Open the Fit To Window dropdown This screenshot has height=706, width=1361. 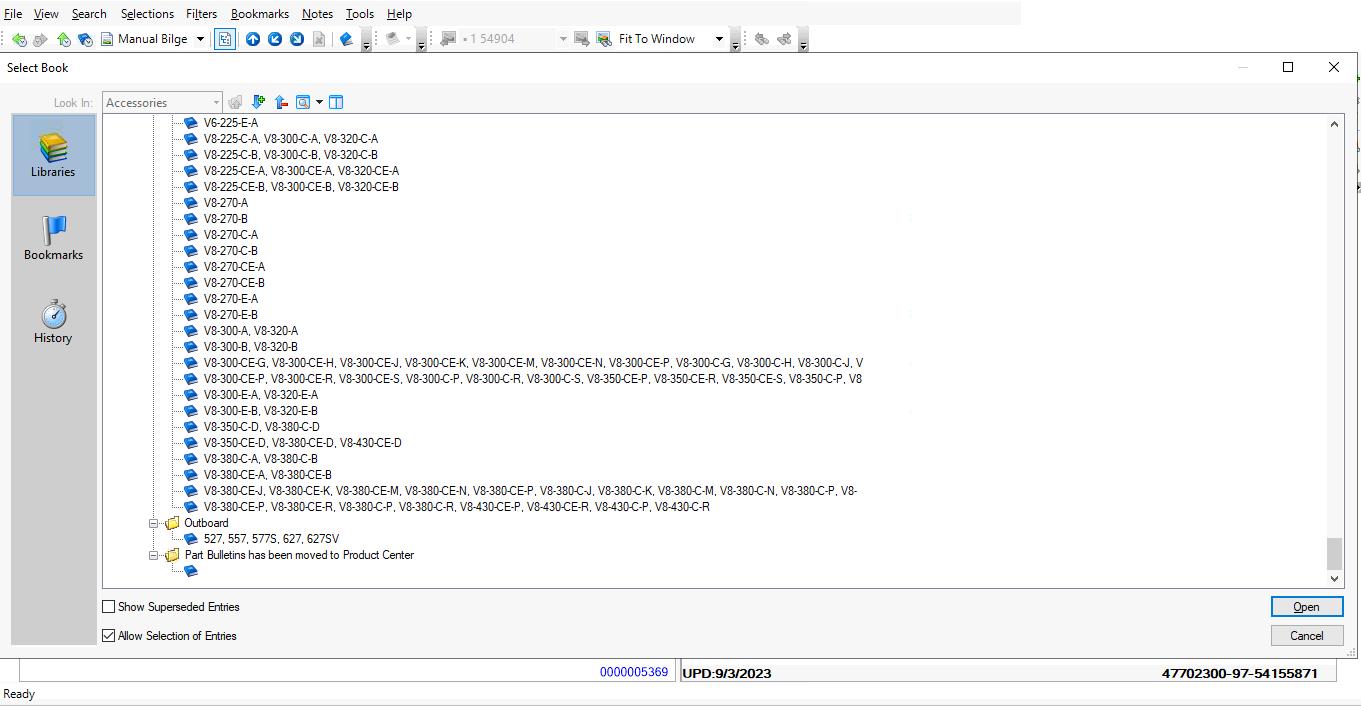tap(718, 39)
